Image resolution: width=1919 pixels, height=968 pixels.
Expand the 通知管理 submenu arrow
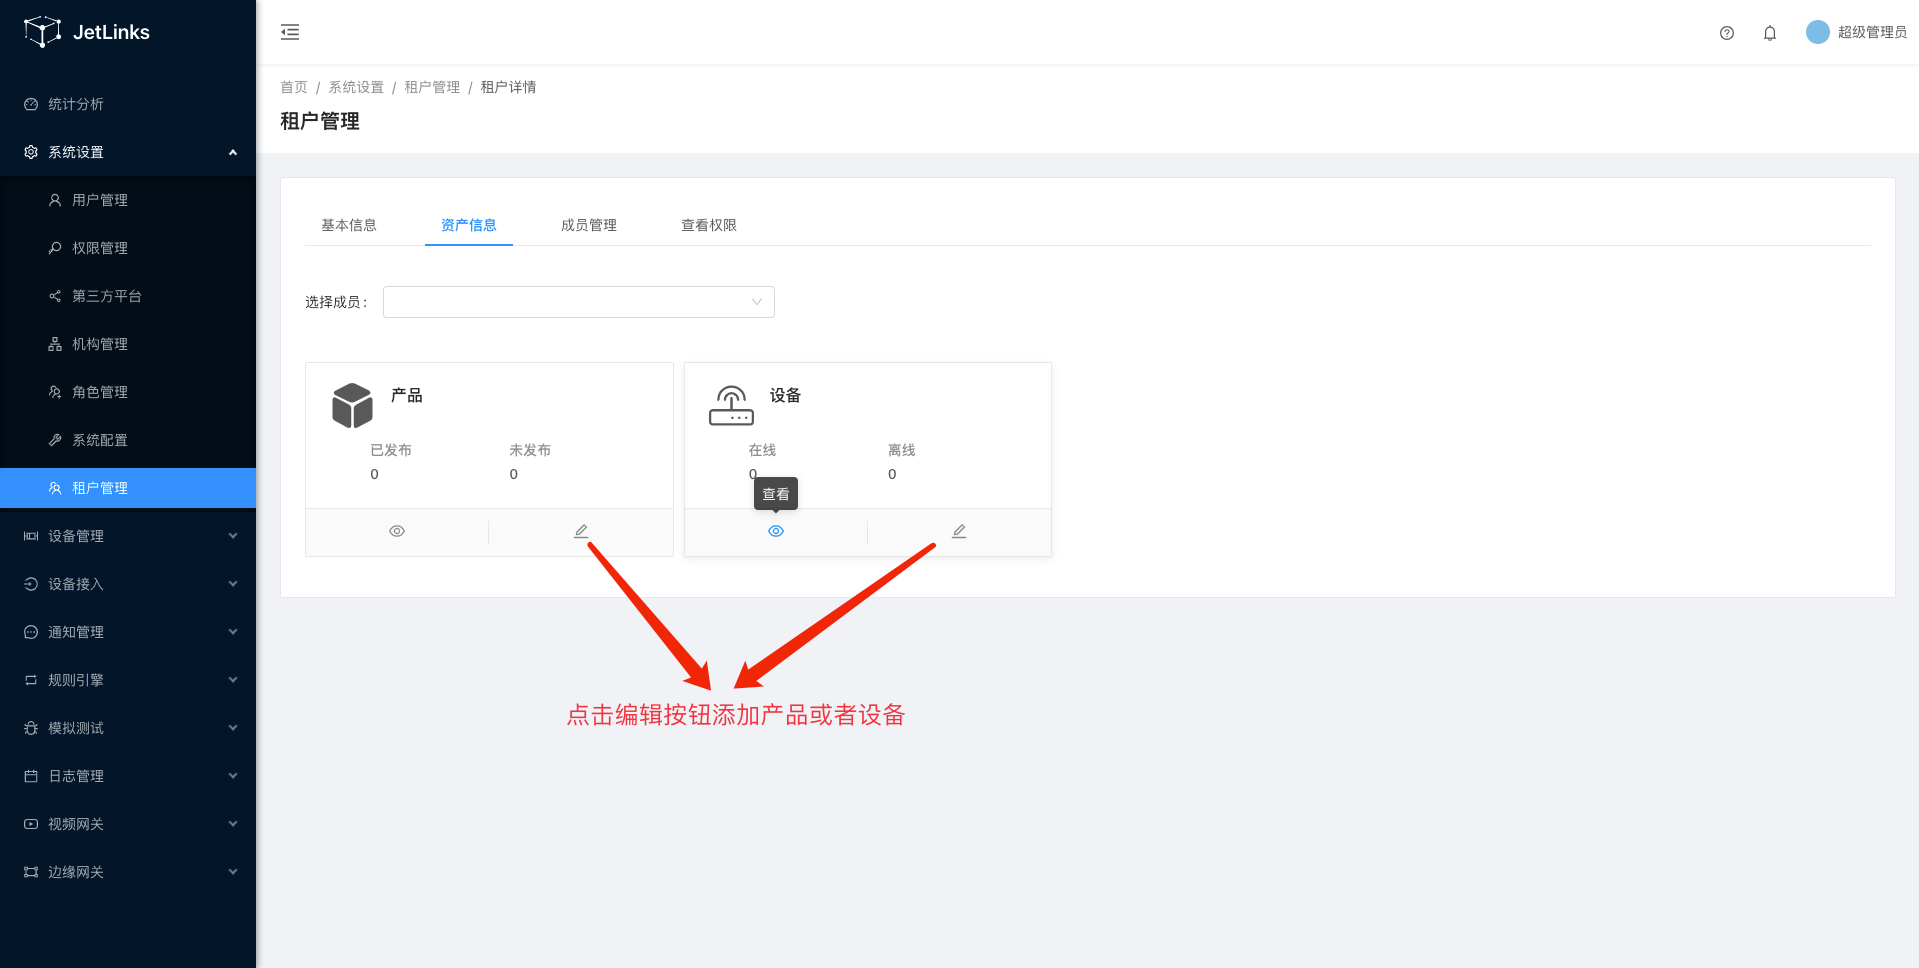233,632
